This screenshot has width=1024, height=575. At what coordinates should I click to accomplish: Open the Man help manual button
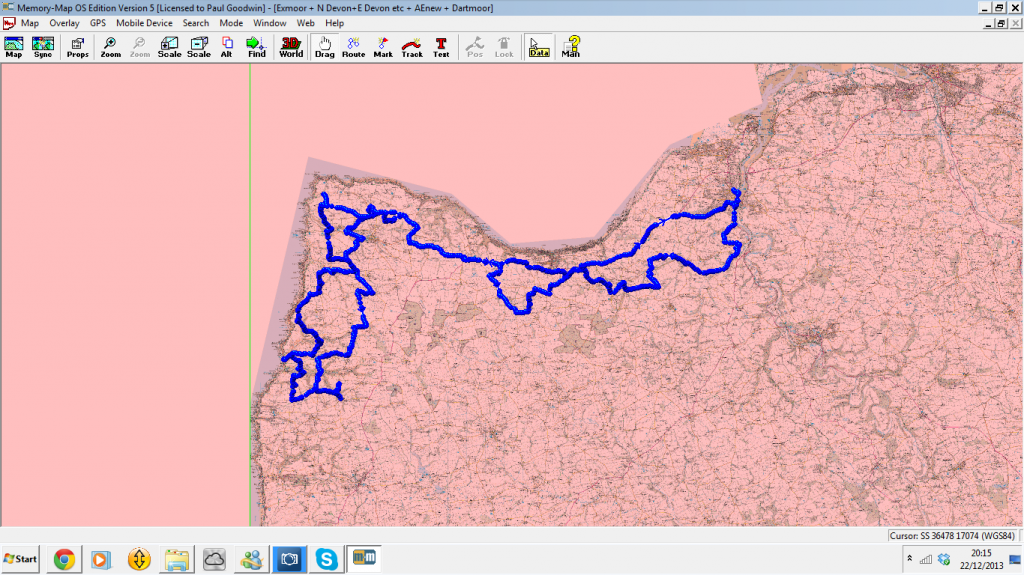(570, 47)
